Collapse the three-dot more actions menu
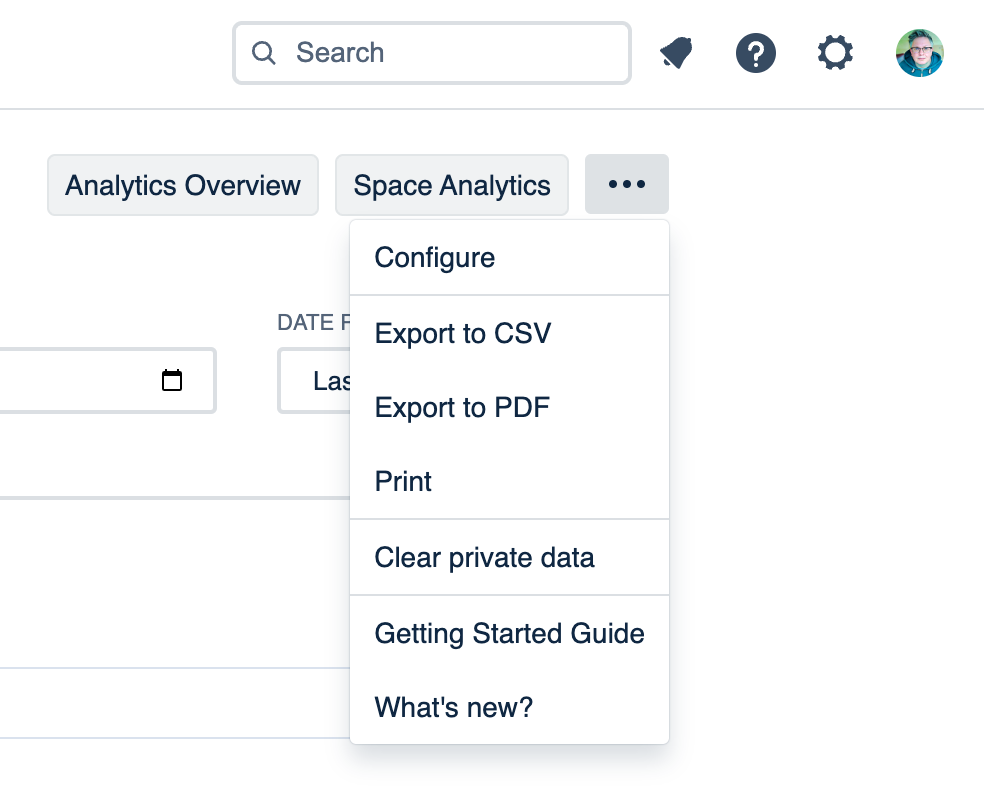 coord(626,185)
